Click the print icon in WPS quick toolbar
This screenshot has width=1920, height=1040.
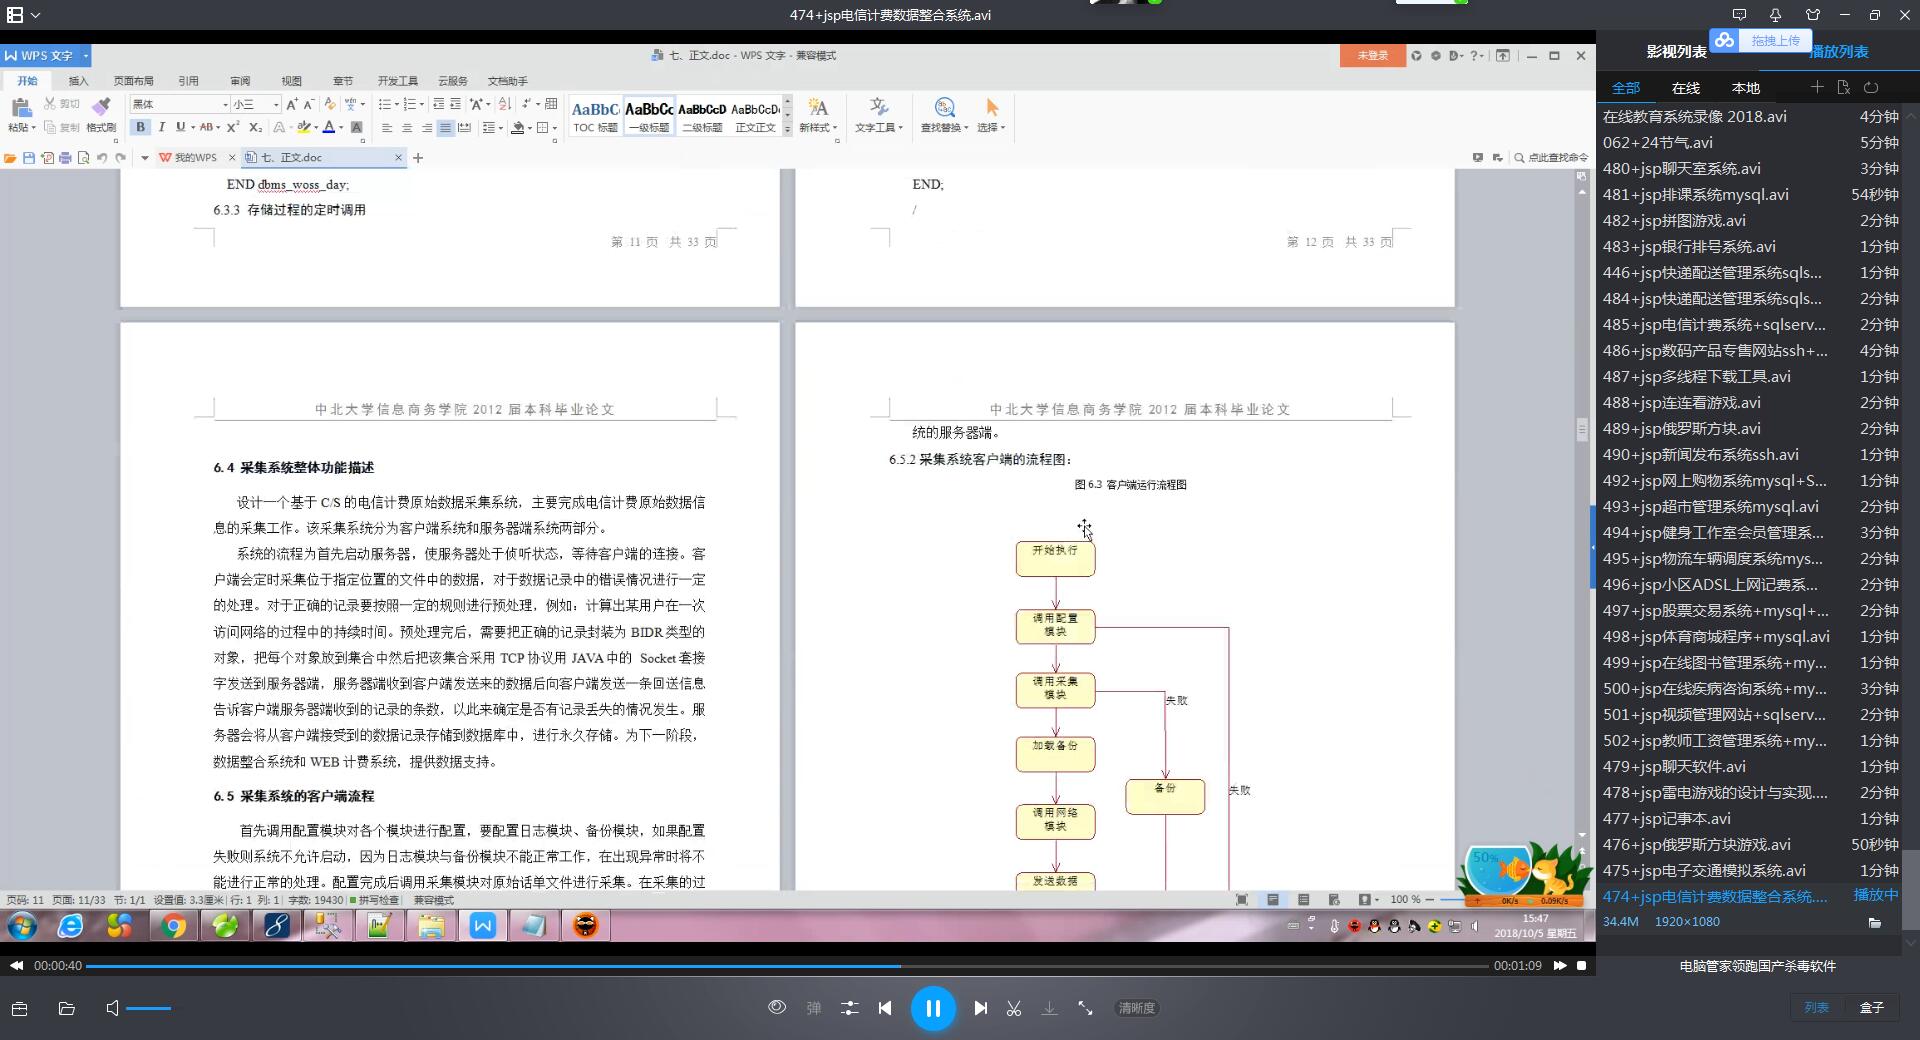point(65,158)
